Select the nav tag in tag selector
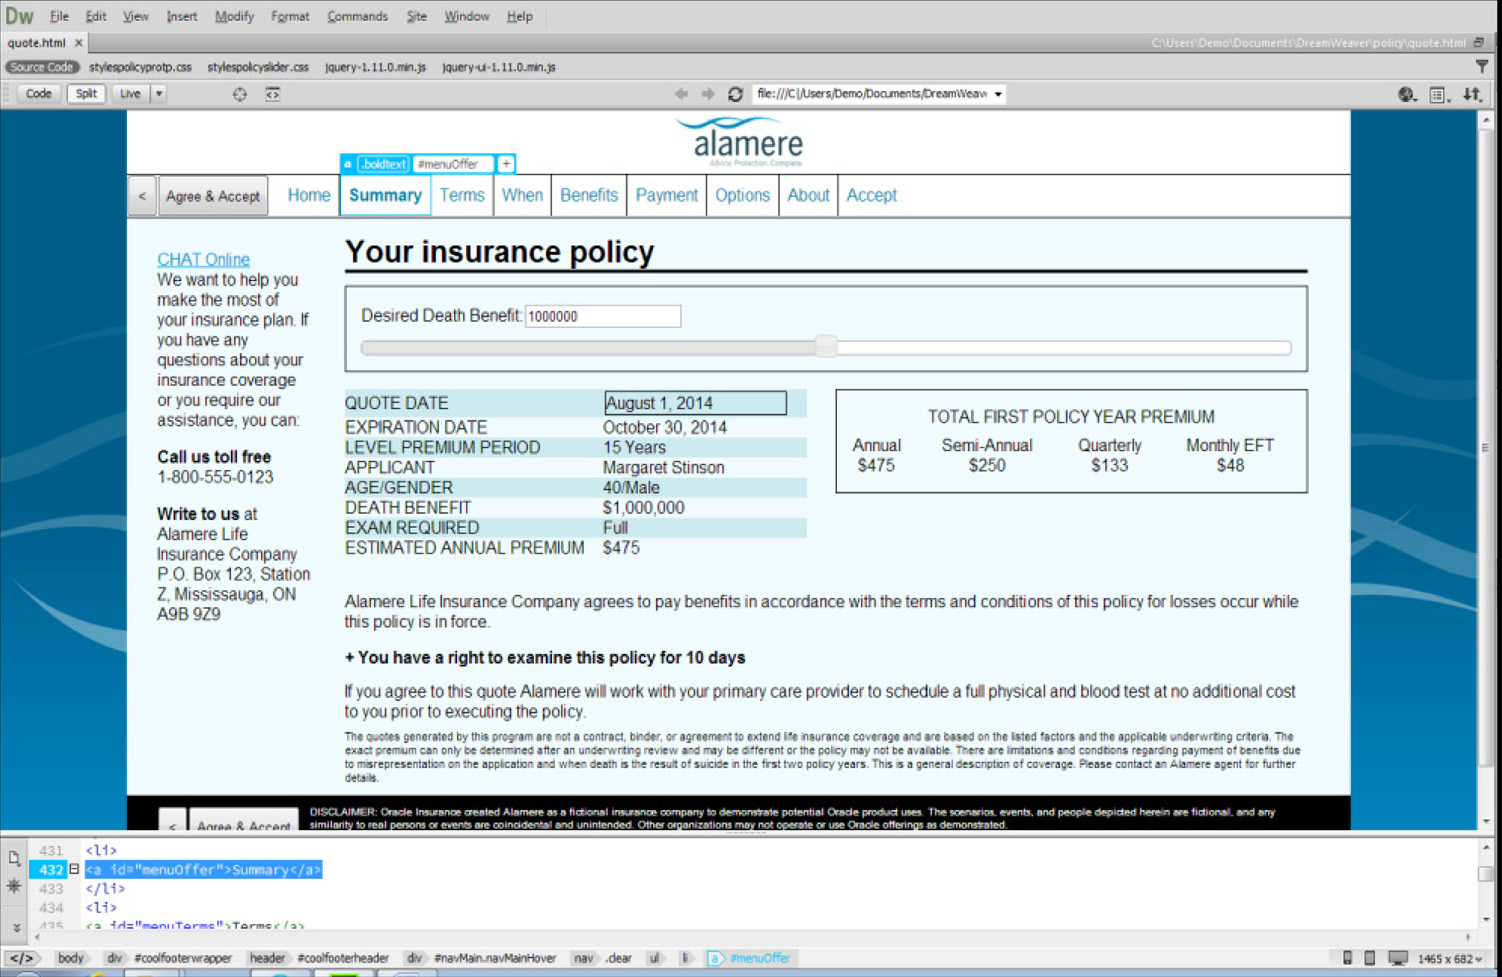This screenshot has width=1502, height=977. pyautogui.click(x=583, y=958)
